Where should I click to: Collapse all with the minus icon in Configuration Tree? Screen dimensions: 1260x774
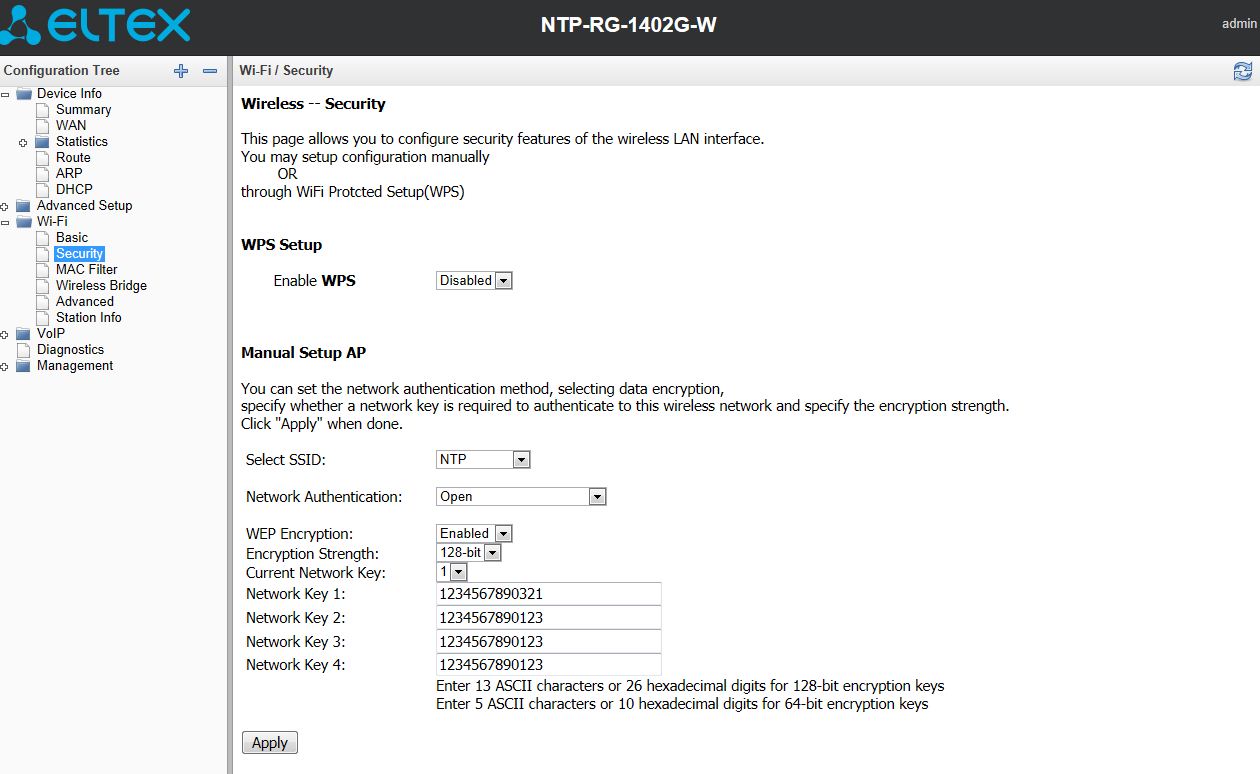point(210,71)
